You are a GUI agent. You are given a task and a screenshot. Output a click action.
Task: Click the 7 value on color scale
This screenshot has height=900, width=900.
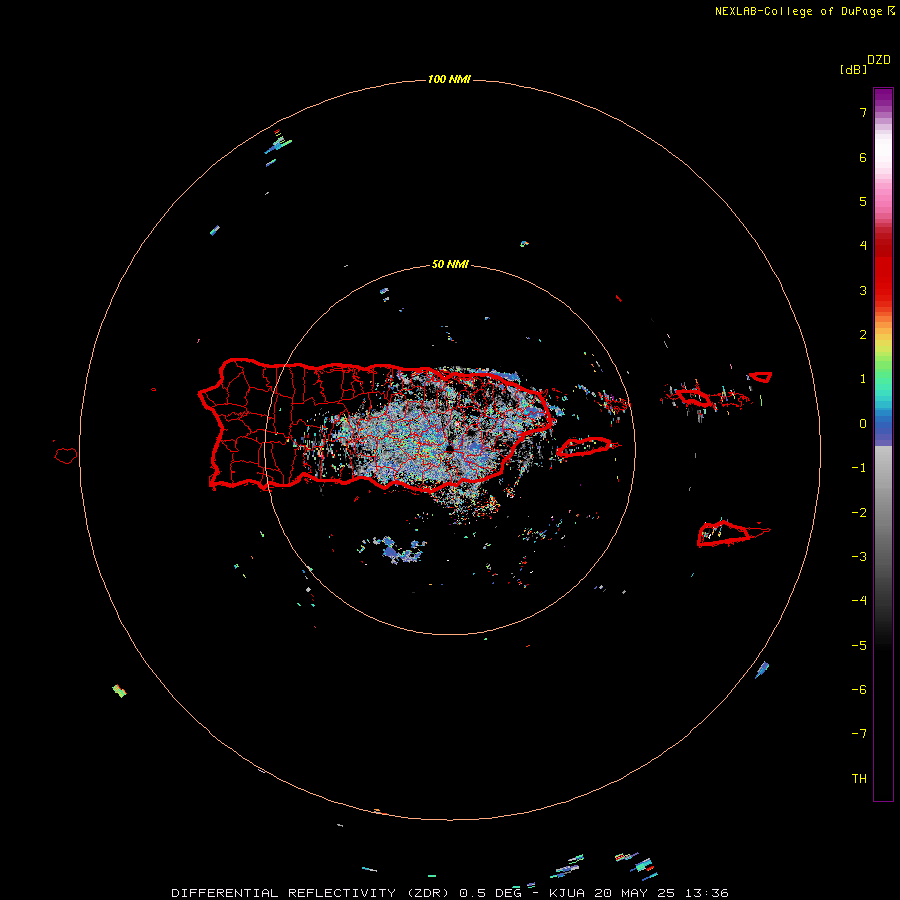click(863, 112)
